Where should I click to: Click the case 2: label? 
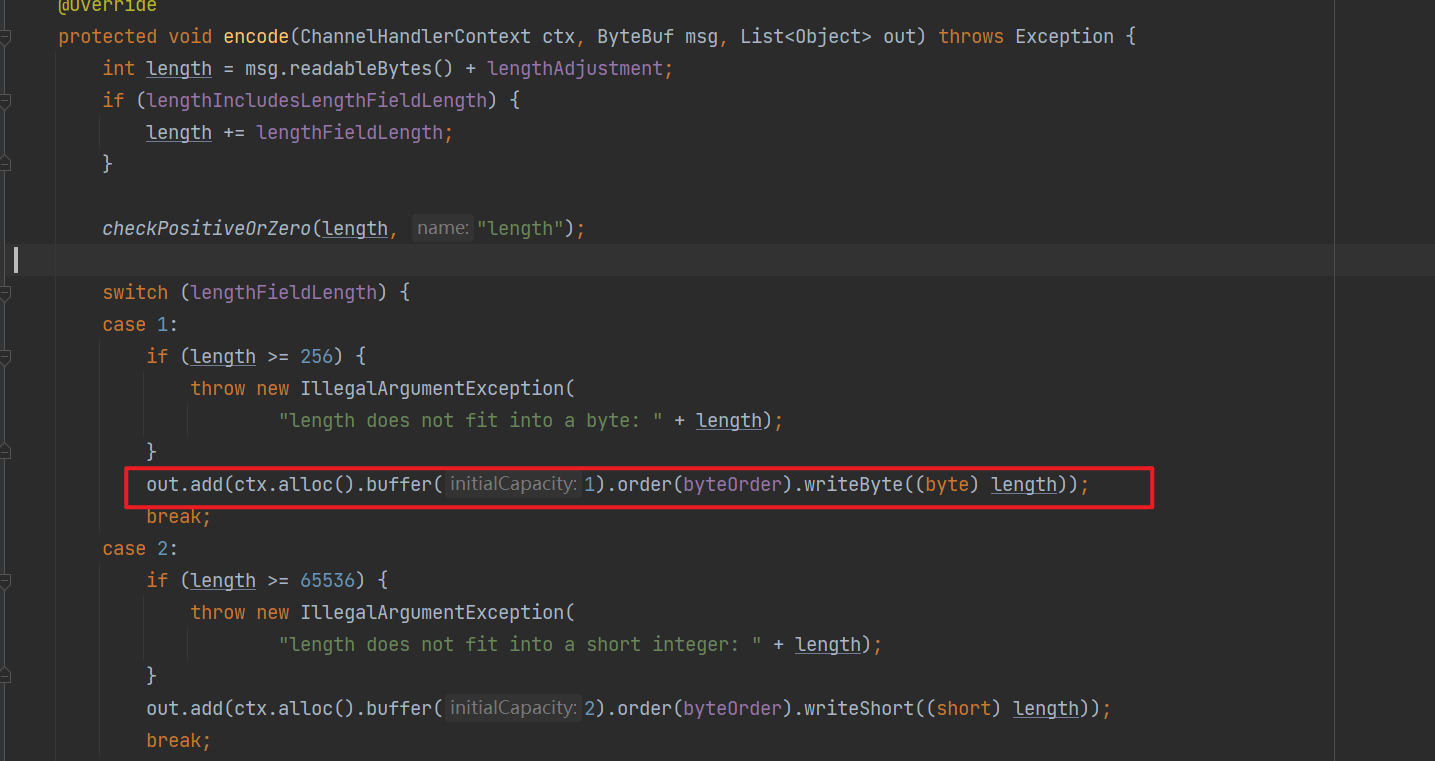pyautogui.click(x=140, y=549)
